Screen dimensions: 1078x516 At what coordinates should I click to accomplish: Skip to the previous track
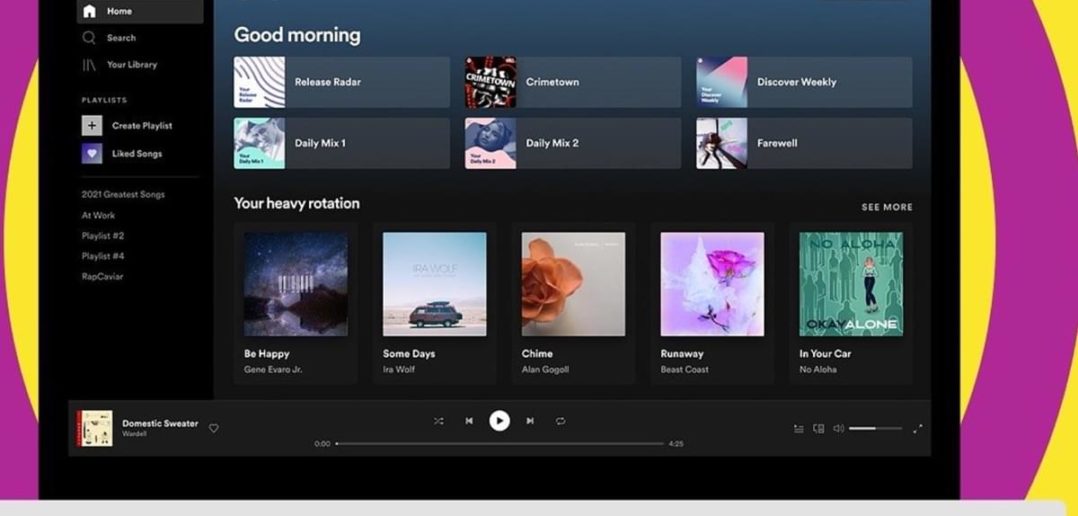click(x=469, y=421)
